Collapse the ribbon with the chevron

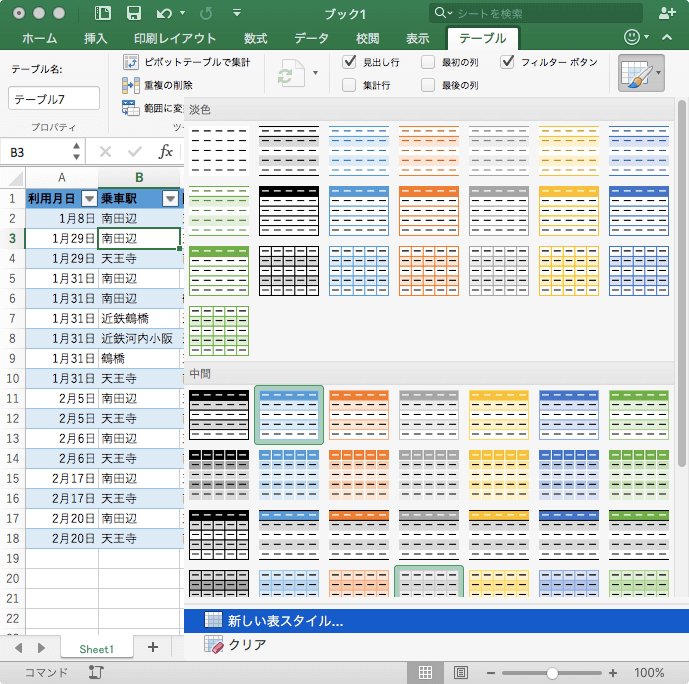667,37
